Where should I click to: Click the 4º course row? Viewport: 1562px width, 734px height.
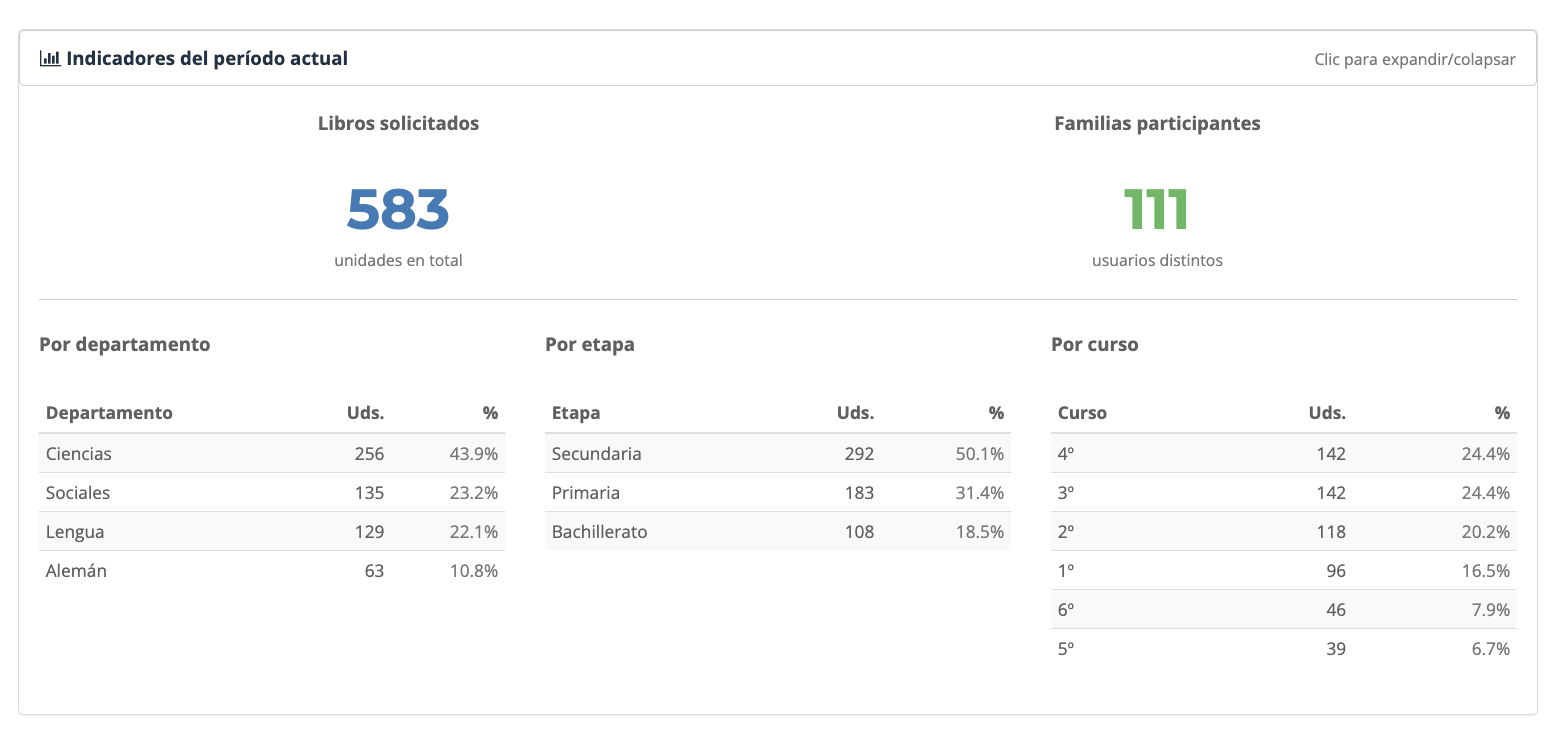[x=1284, y=453]
